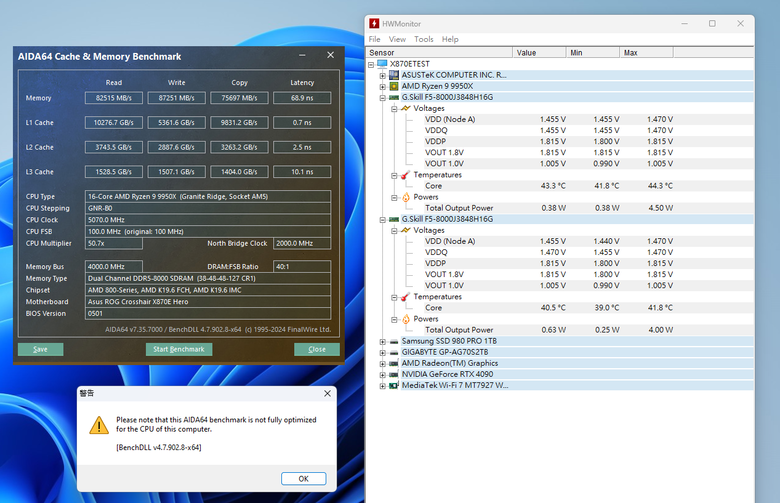Click second G.Skill Powers flame icon
The image size is (780, 503).
406,319
